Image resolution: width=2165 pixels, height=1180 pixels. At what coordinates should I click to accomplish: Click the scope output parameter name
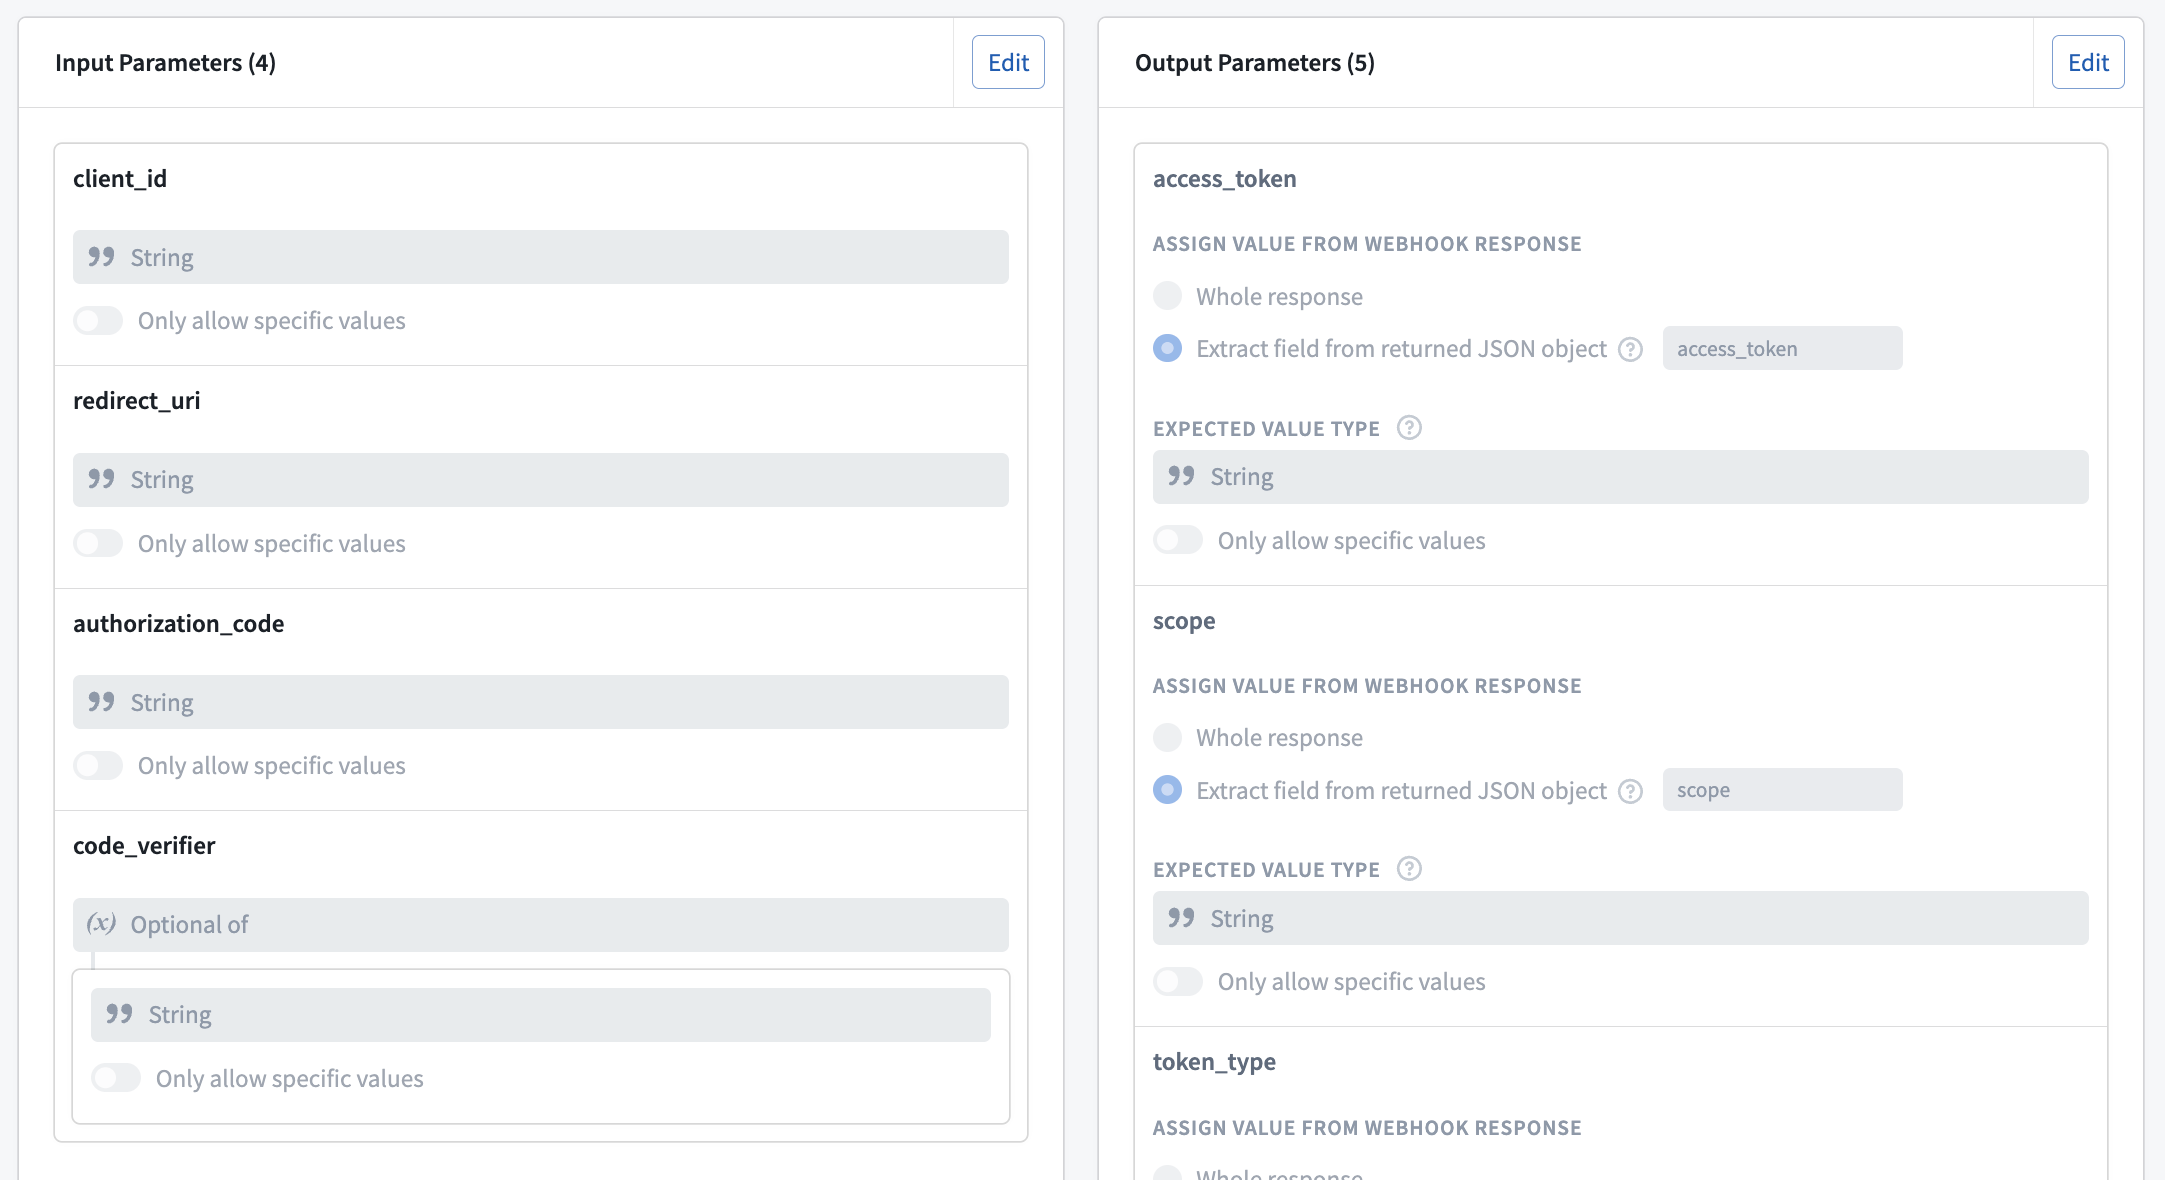click(1184, 621)
